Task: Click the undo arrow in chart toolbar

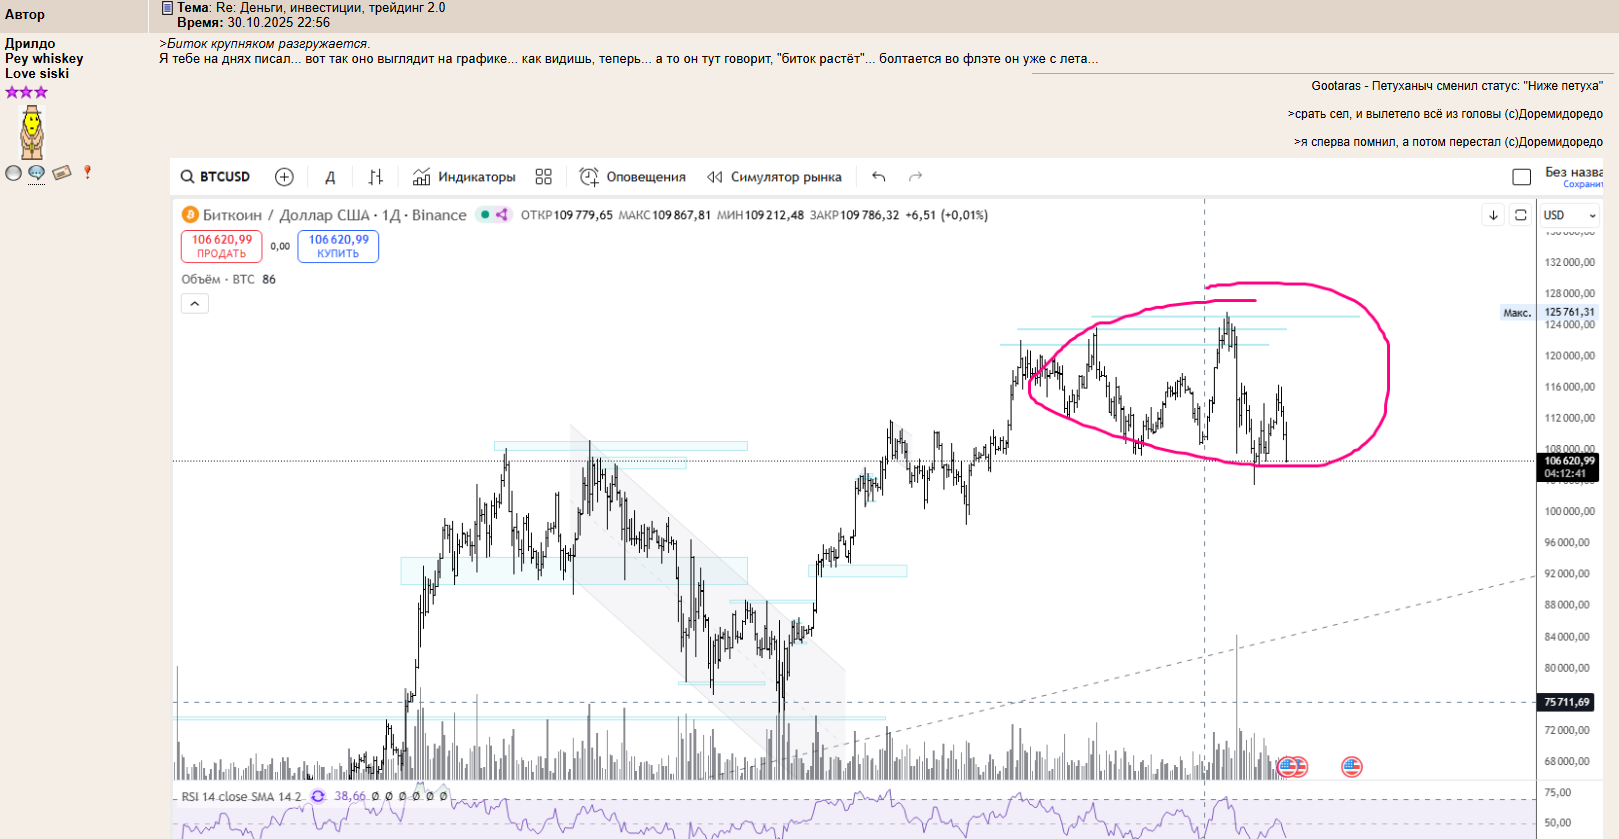Action: (878, 177)
